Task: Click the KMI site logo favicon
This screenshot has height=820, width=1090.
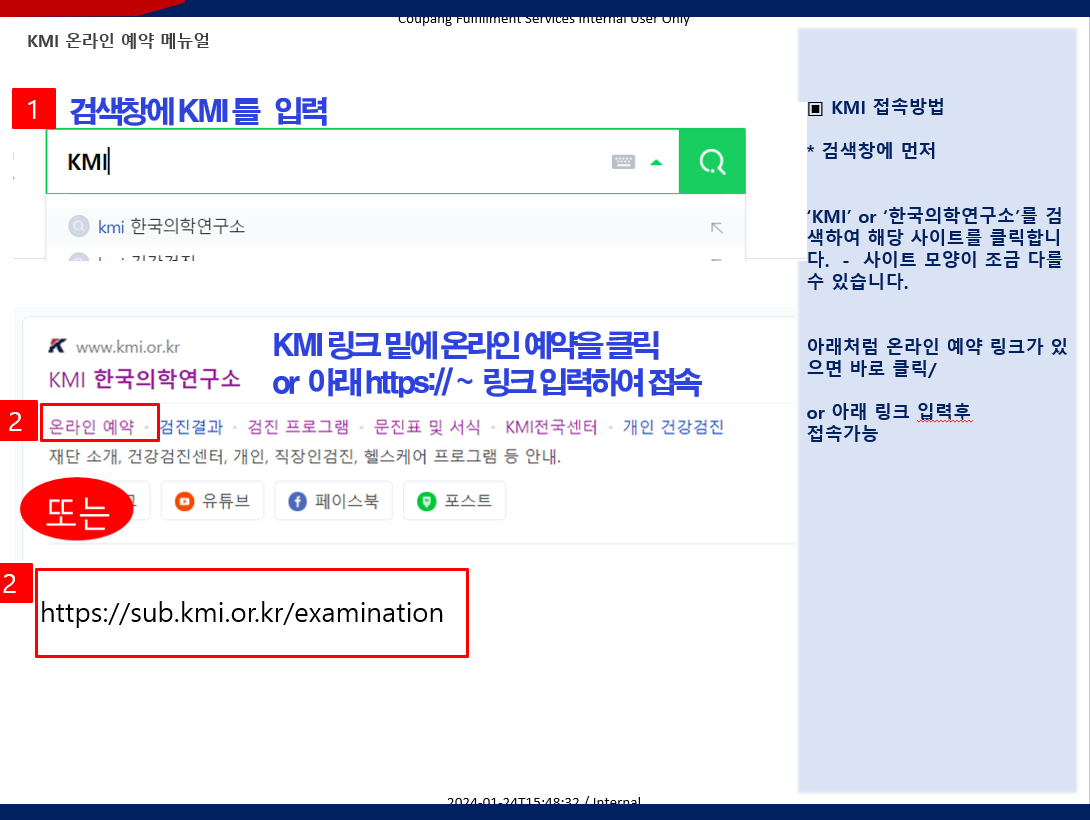Action: point(57,345)
